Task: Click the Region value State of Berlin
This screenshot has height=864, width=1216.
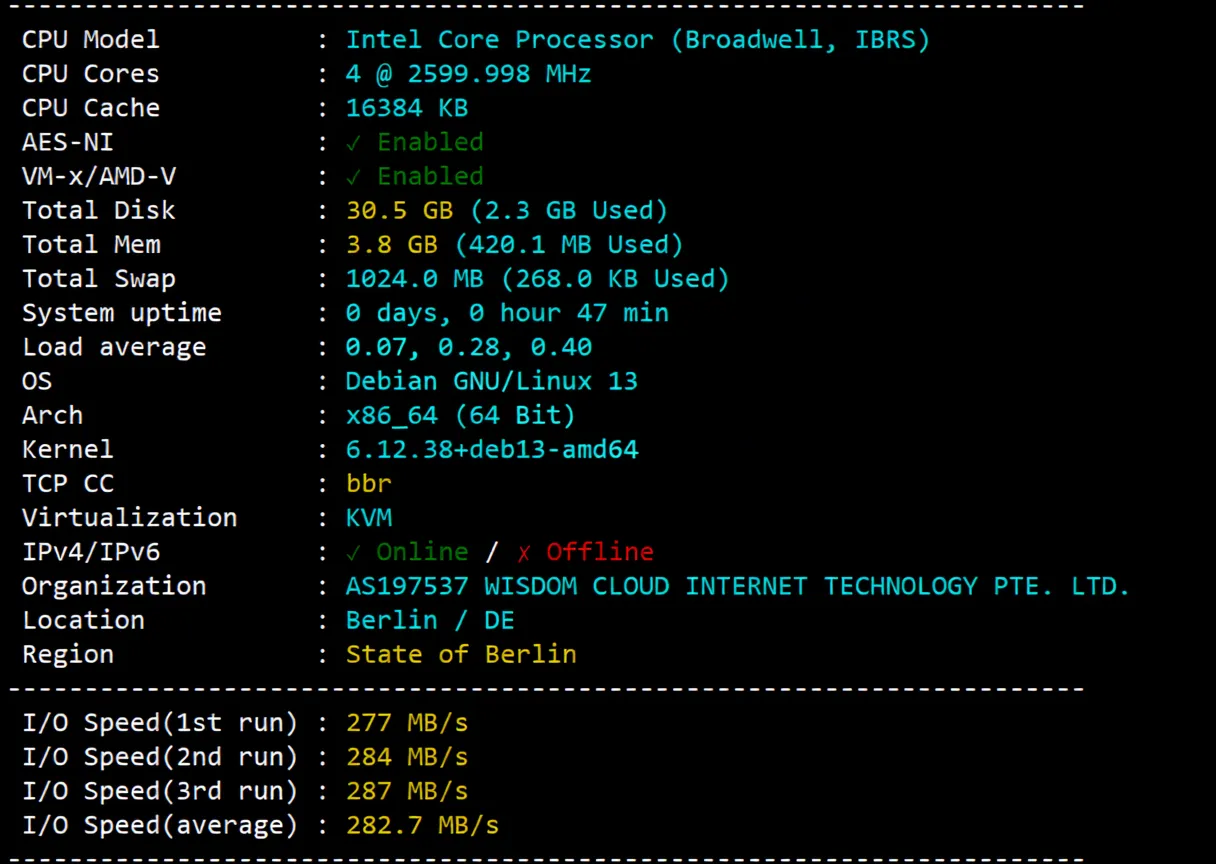Action: point(460,655)
